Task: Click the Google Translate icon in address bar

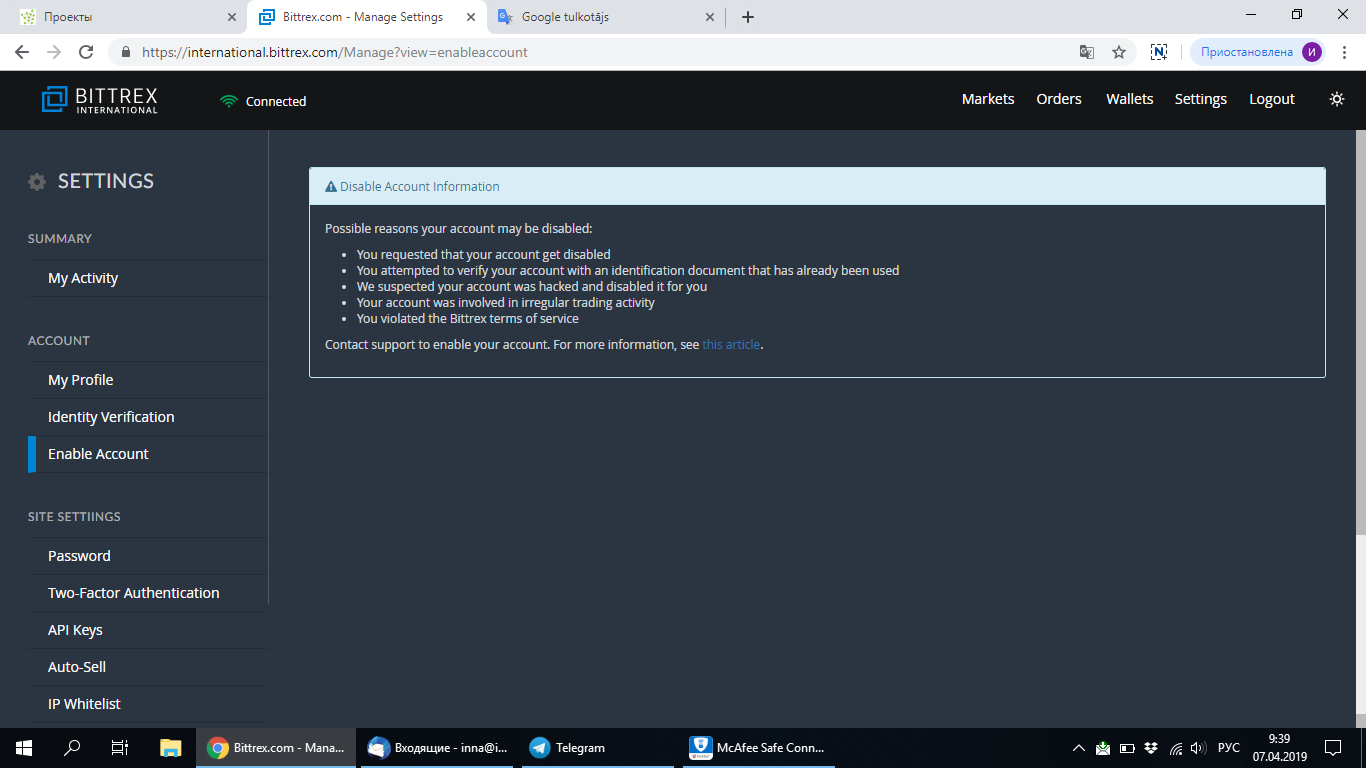Action: click(1087, 52)
